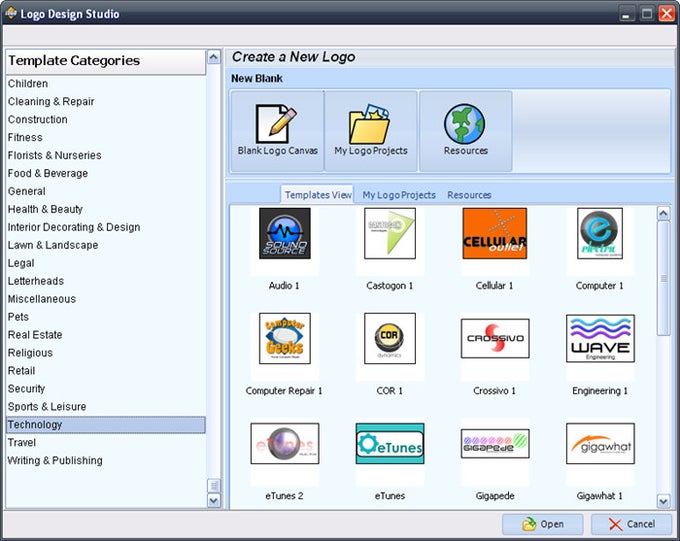680x541 pixels.
Task: Choose the Religious category
Action: [105, 353]
